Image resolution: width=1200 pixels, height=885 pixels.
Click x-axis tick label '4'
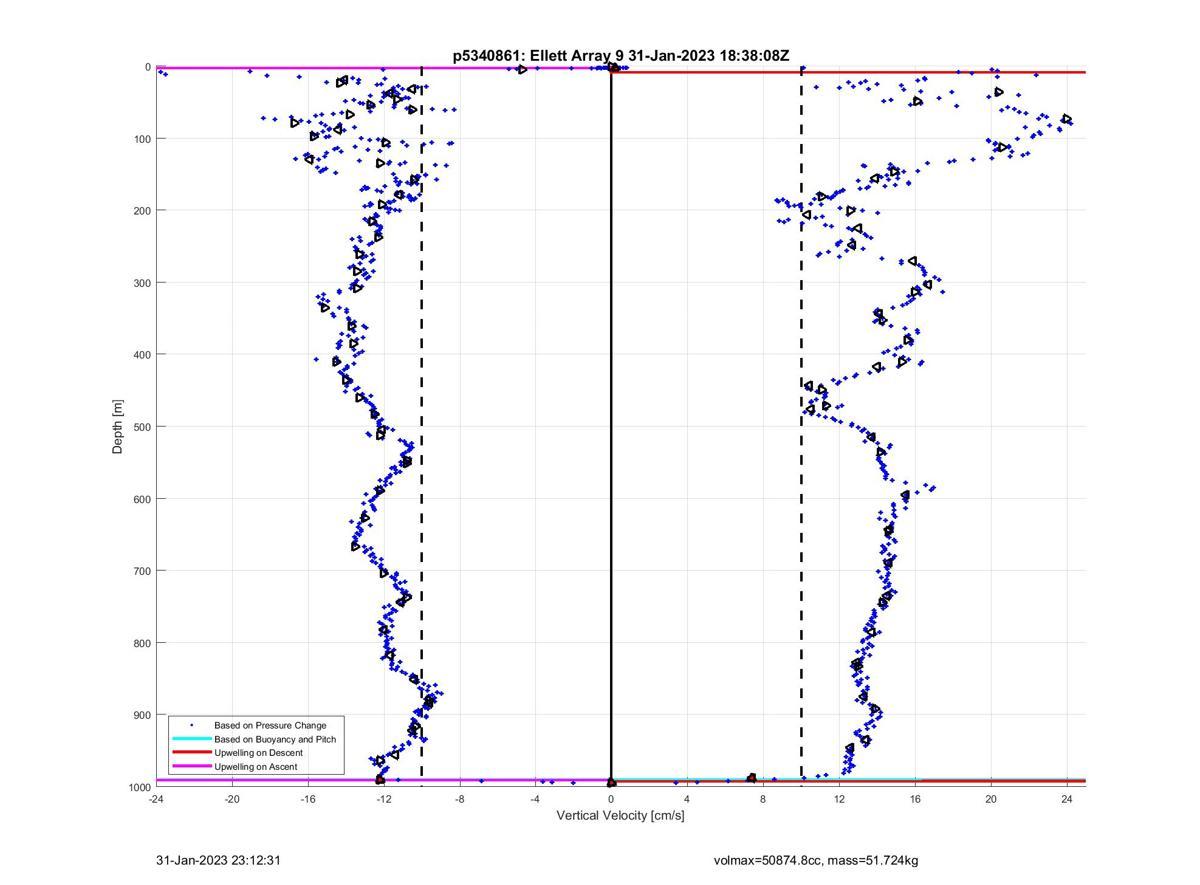(x=687, y=799)
